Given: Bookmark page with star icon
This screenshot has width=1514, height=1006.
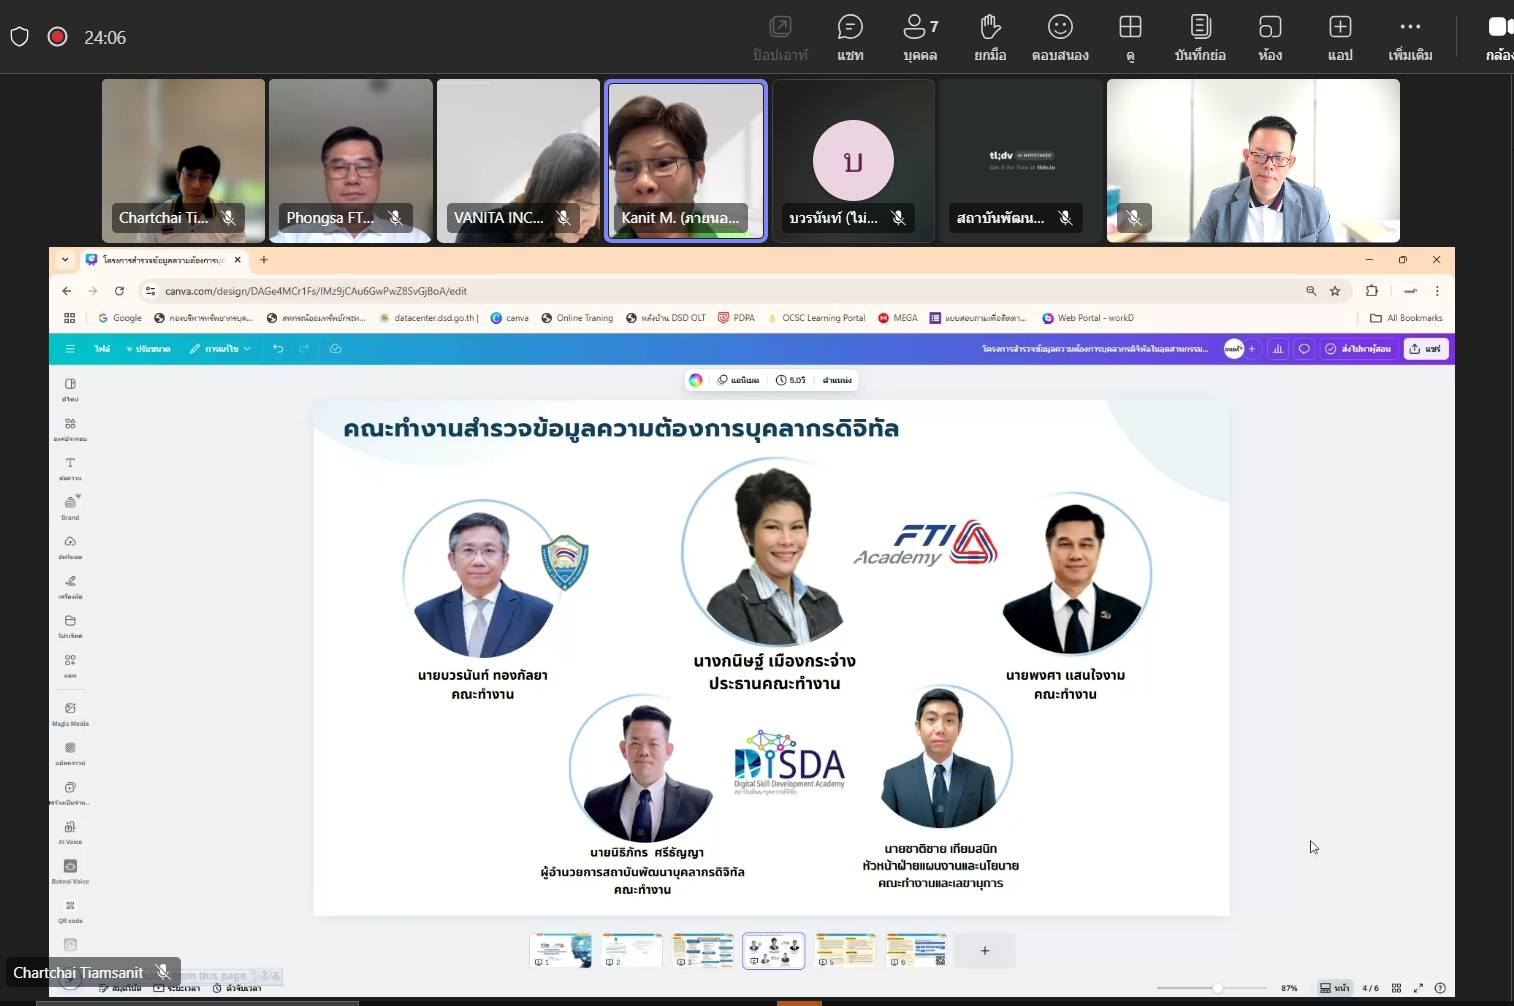Looking at the screenshot, I should pyautogui.click(x=1335, y=291).
